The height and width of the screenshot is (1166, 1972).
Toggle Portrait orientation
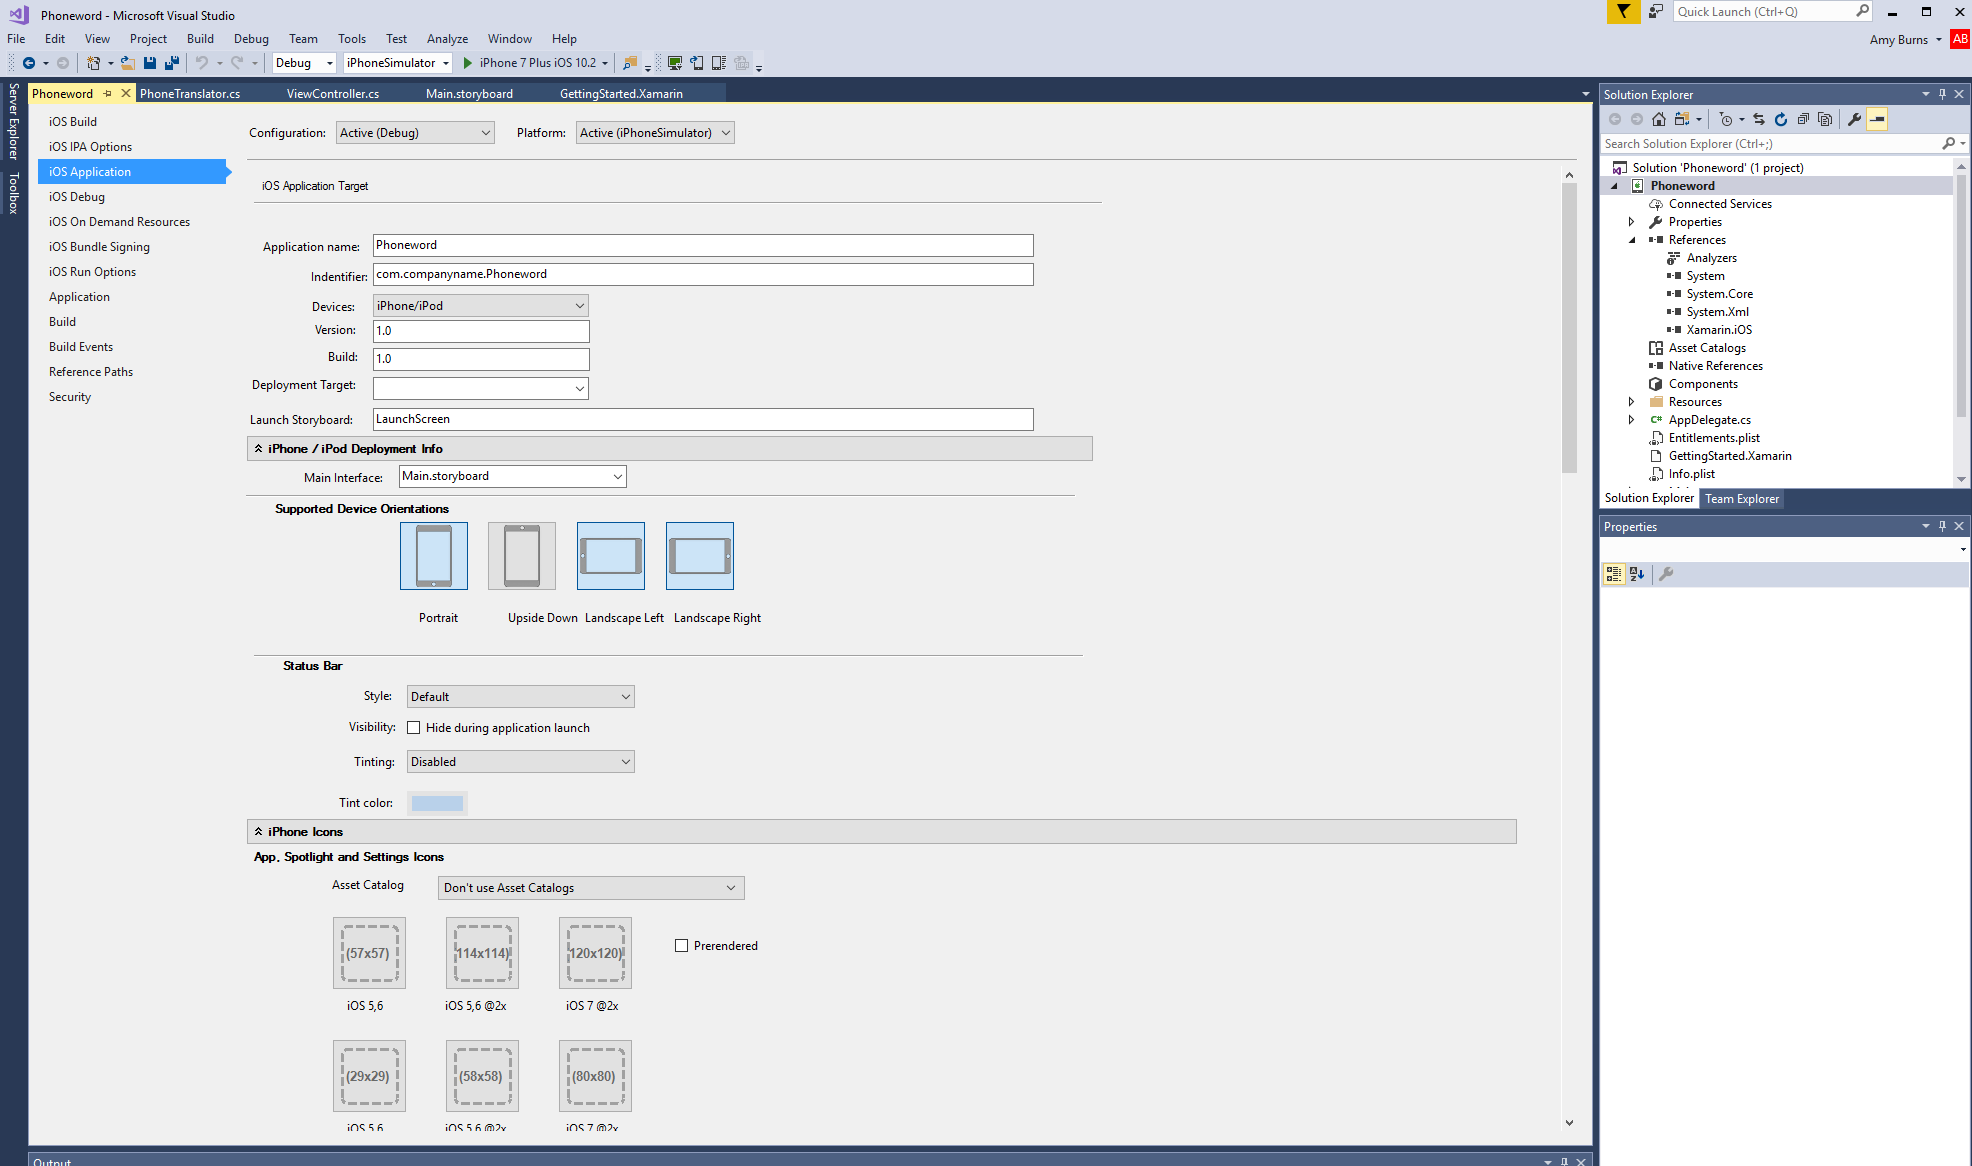[434, 556]
